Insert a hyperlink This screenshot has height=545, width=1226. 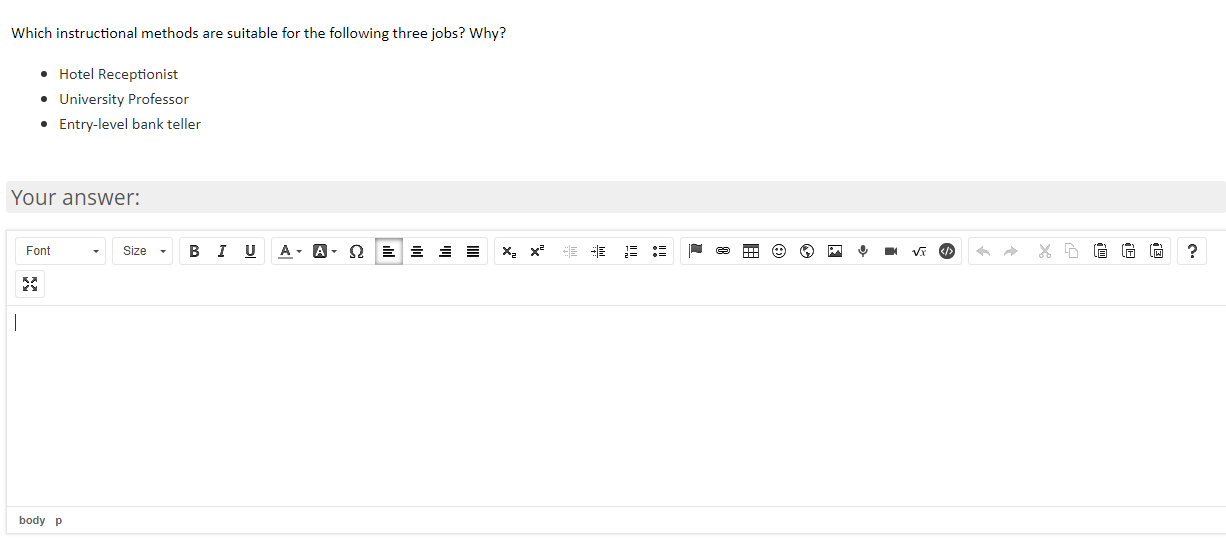(723, 251)
